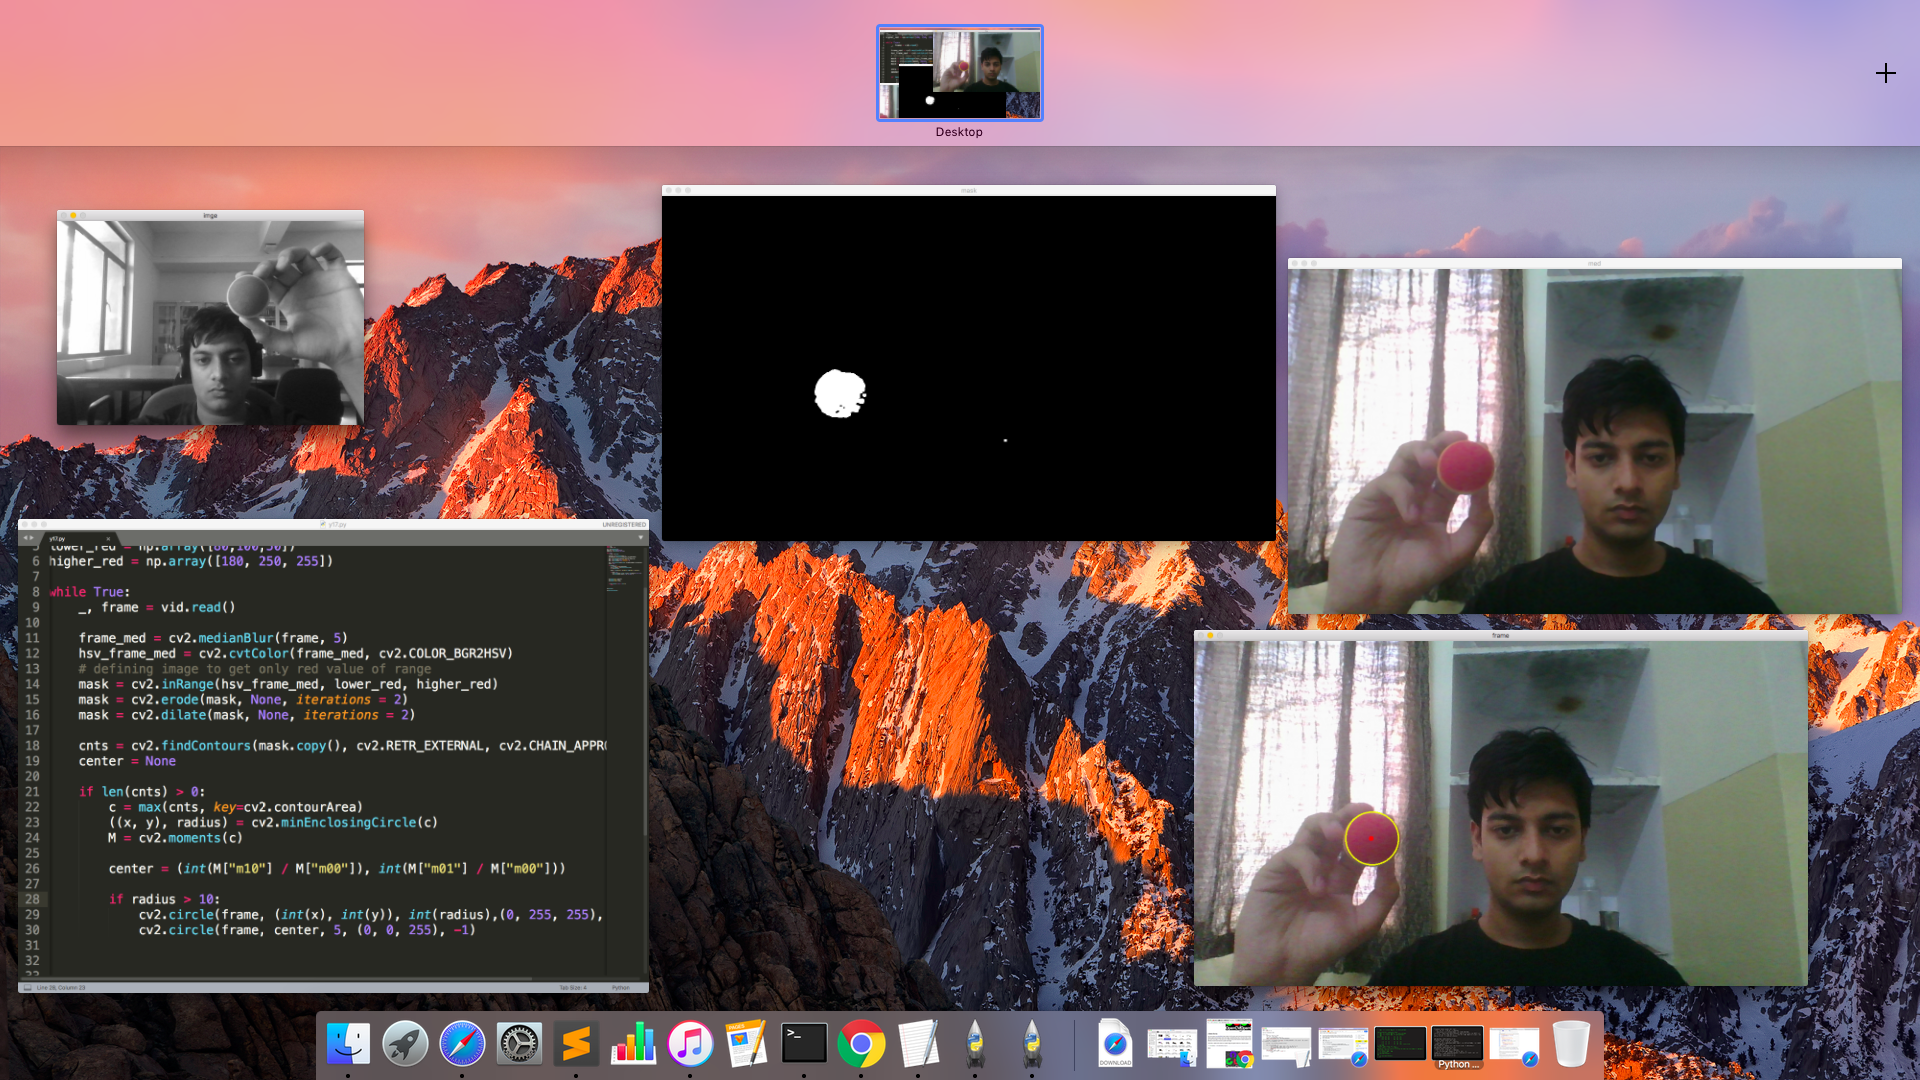1920x1080 pixels.
Task: Open the Numbers chart icon in dock
Action: pos(633,1044)
